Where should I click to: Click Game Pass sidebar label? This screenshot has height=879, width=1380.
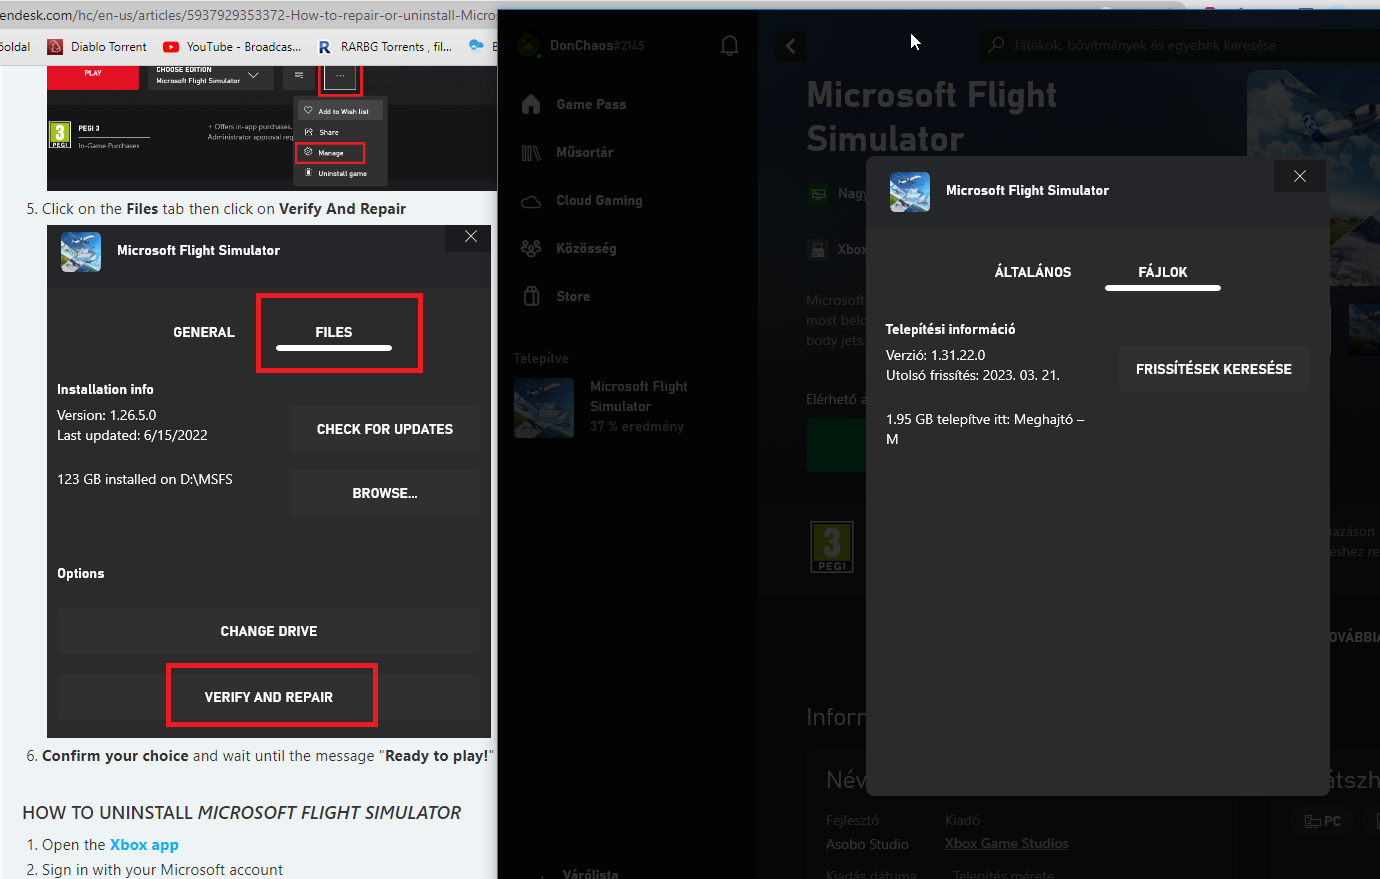click(591, 104)
